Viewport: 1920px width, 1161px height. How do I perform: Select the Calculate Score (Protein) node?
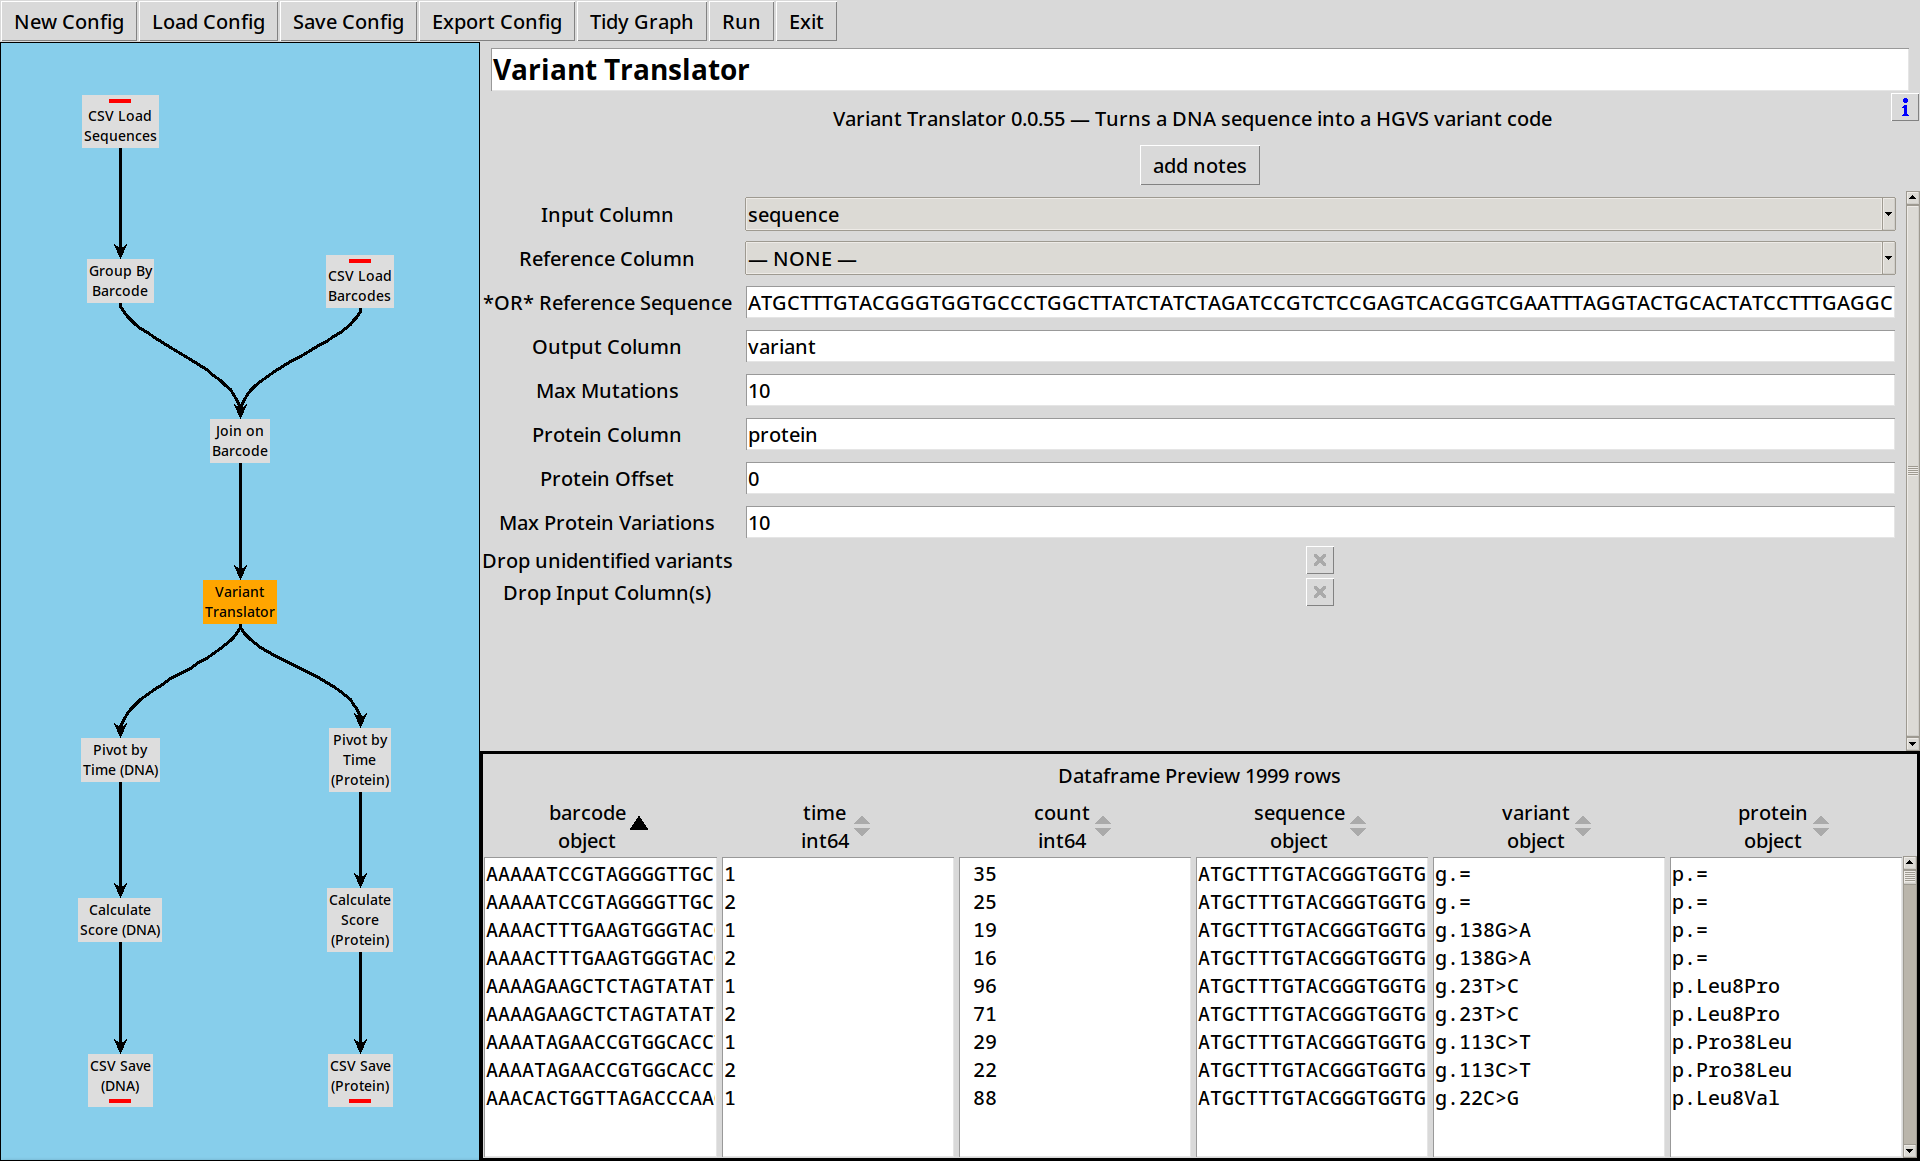[360, 920]
